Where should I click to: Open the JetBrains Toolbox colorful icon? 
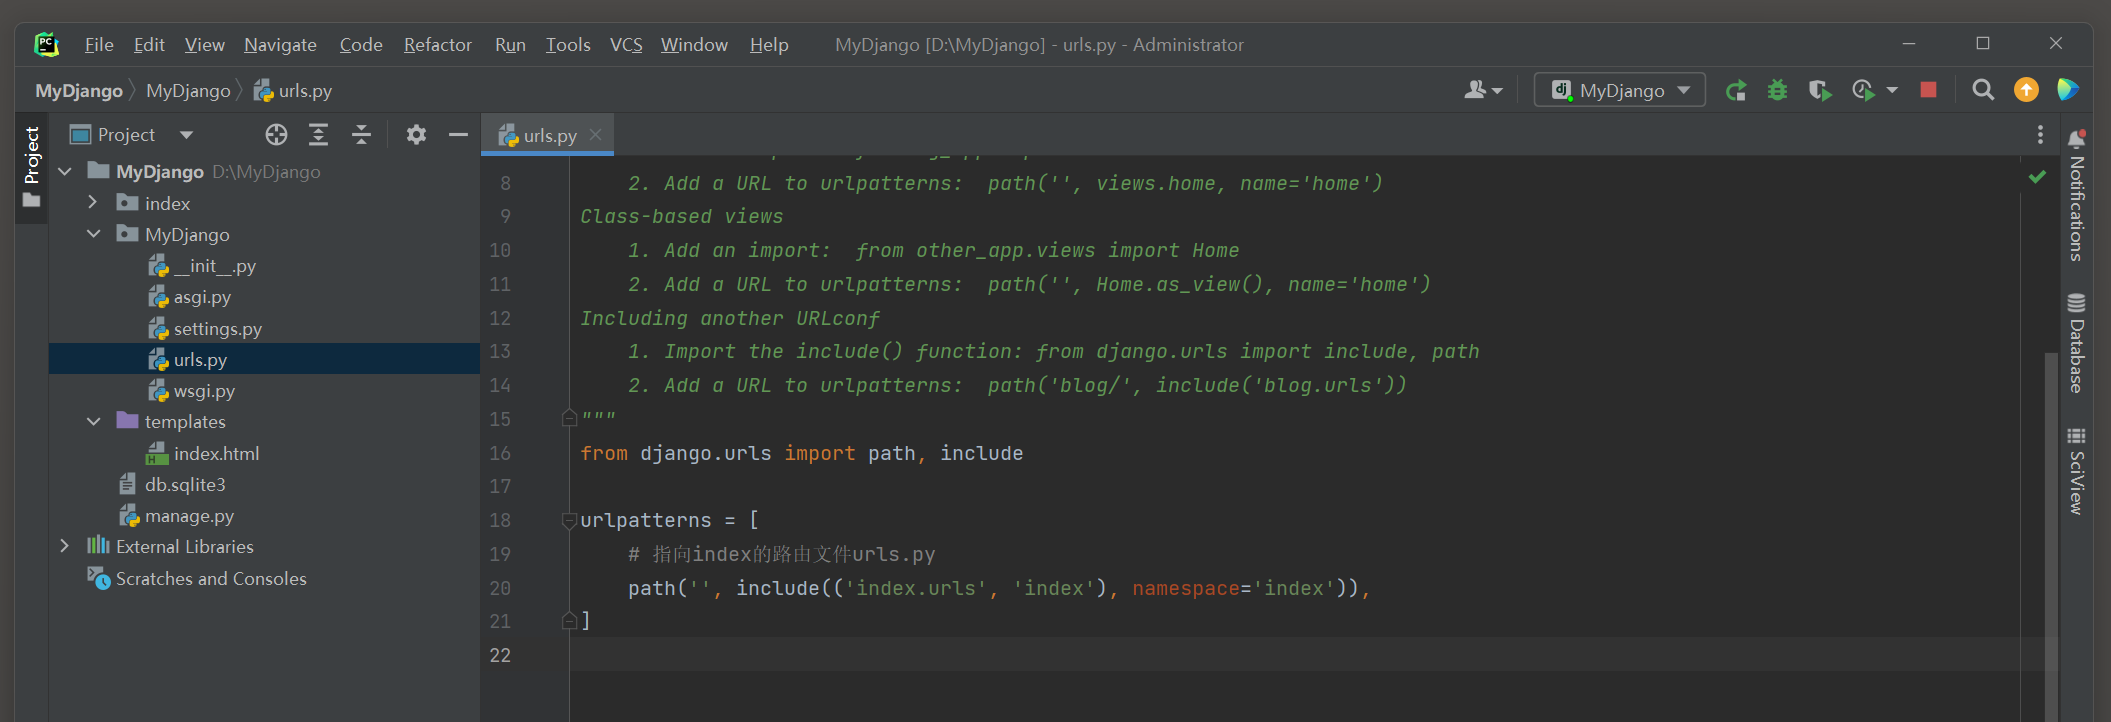tap(2068, 90)
